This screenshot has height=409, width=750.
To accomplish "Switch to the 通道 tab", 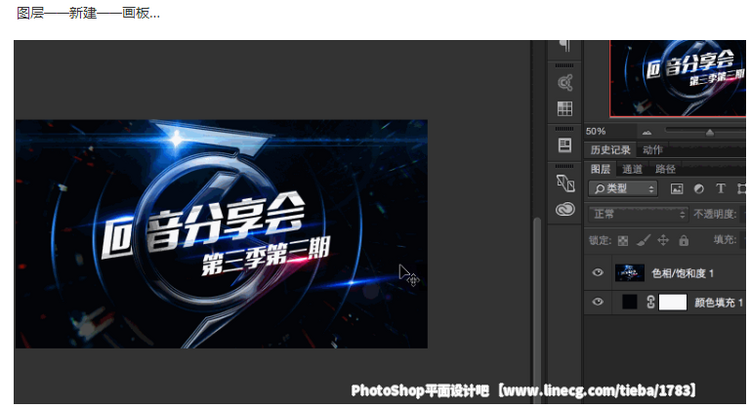I will (632, 169).
